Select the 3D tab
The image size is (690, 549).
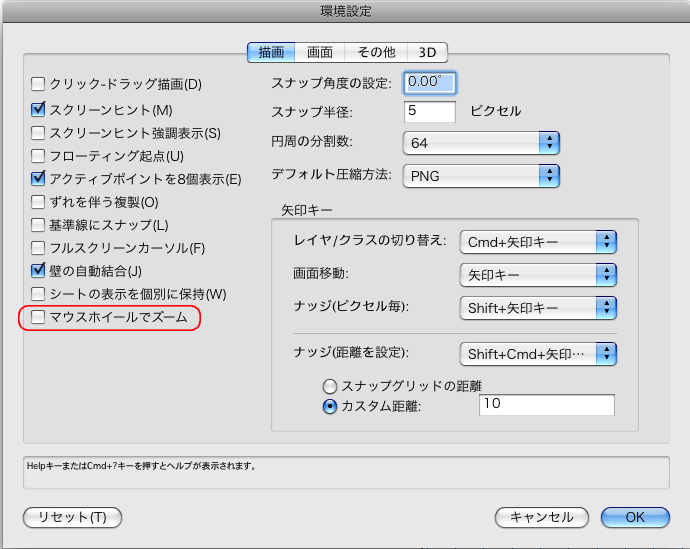427,52
